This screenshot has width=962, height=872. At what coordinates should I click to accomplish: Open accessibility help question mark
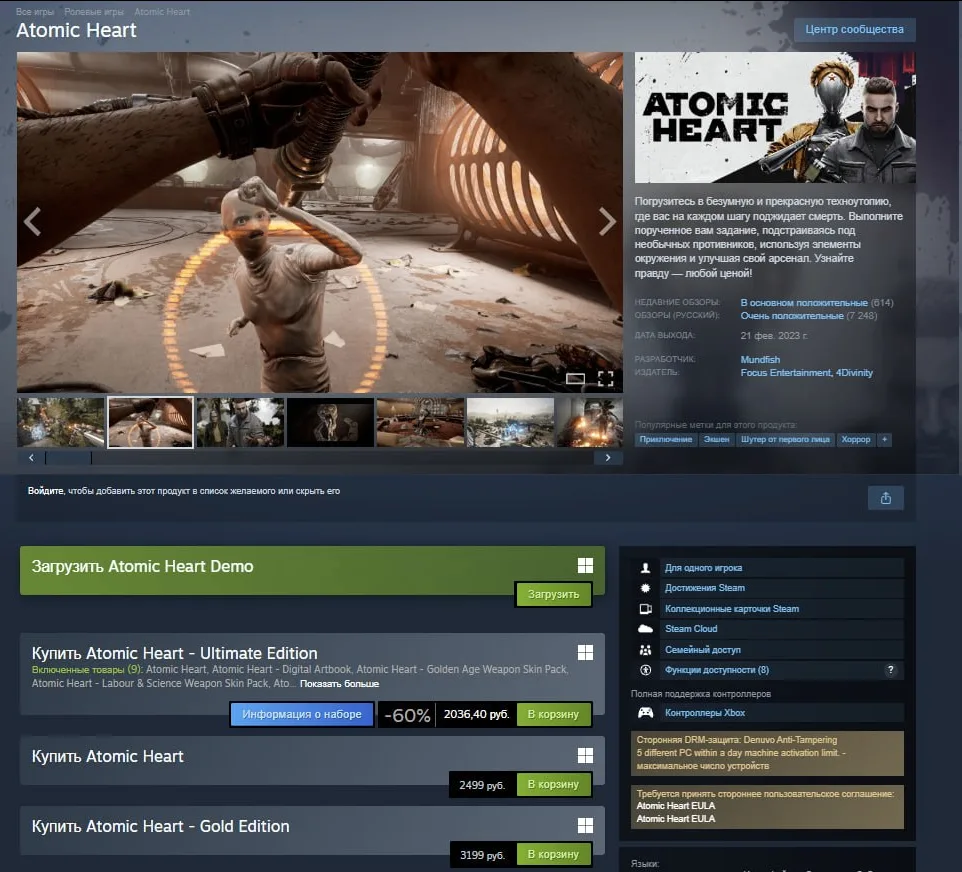click(x=890, y=670)
